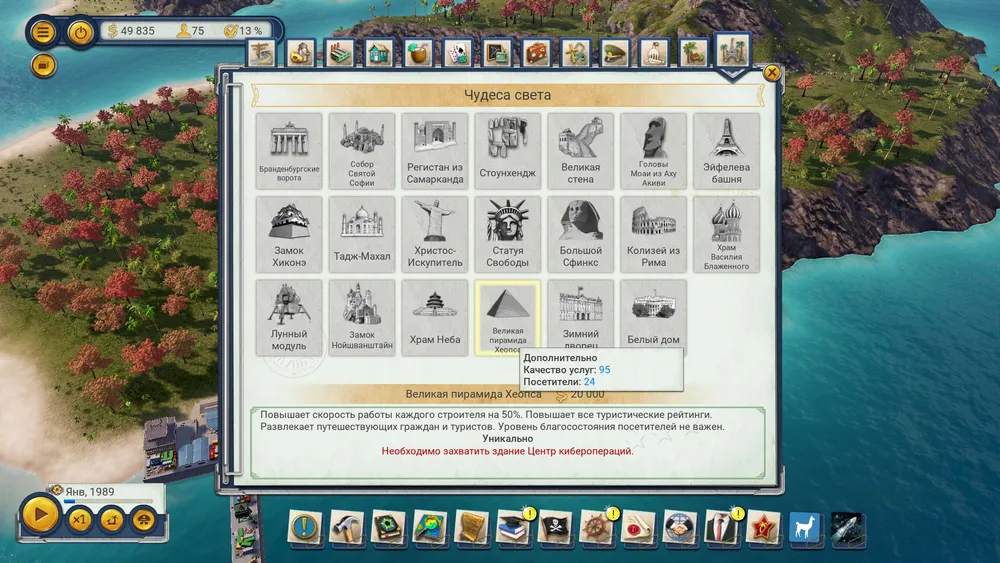This screenshot has width=1000, height=563.
Task: Select the Колизей из Рима wonder
Action: [x=653, y=235]
